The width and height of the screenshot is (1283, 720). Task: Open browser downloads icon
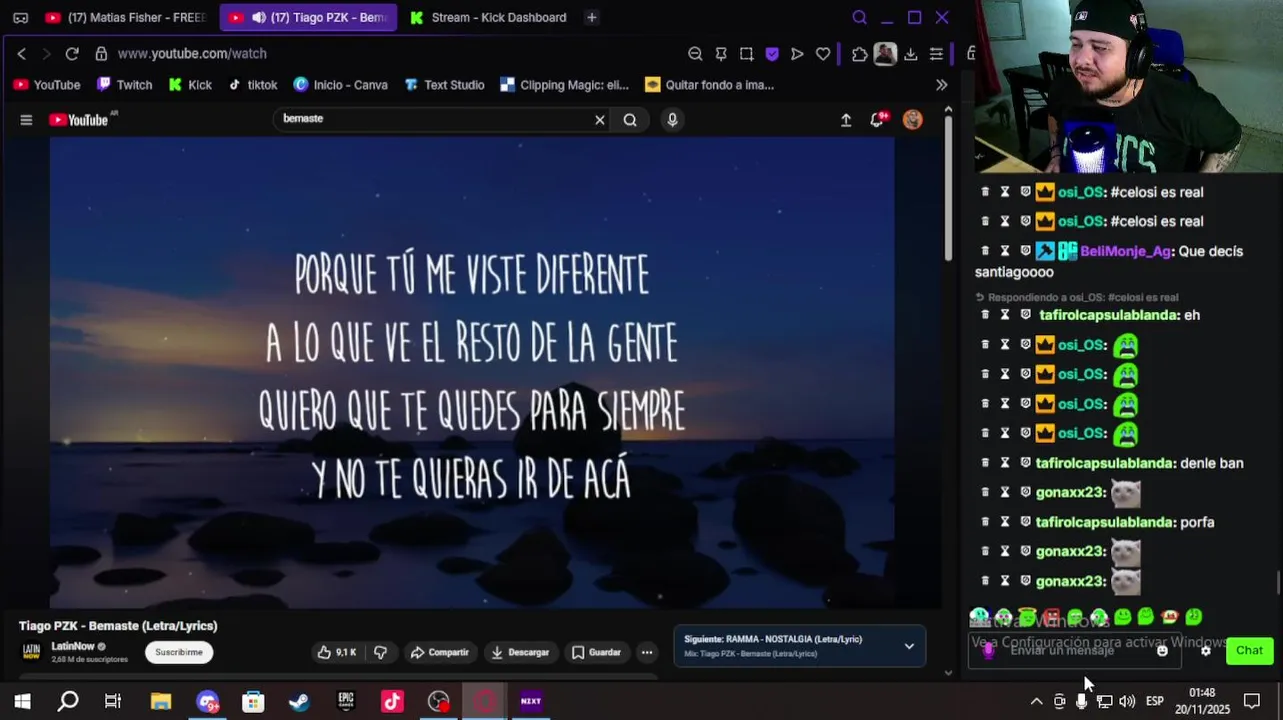tap(910, 54)
